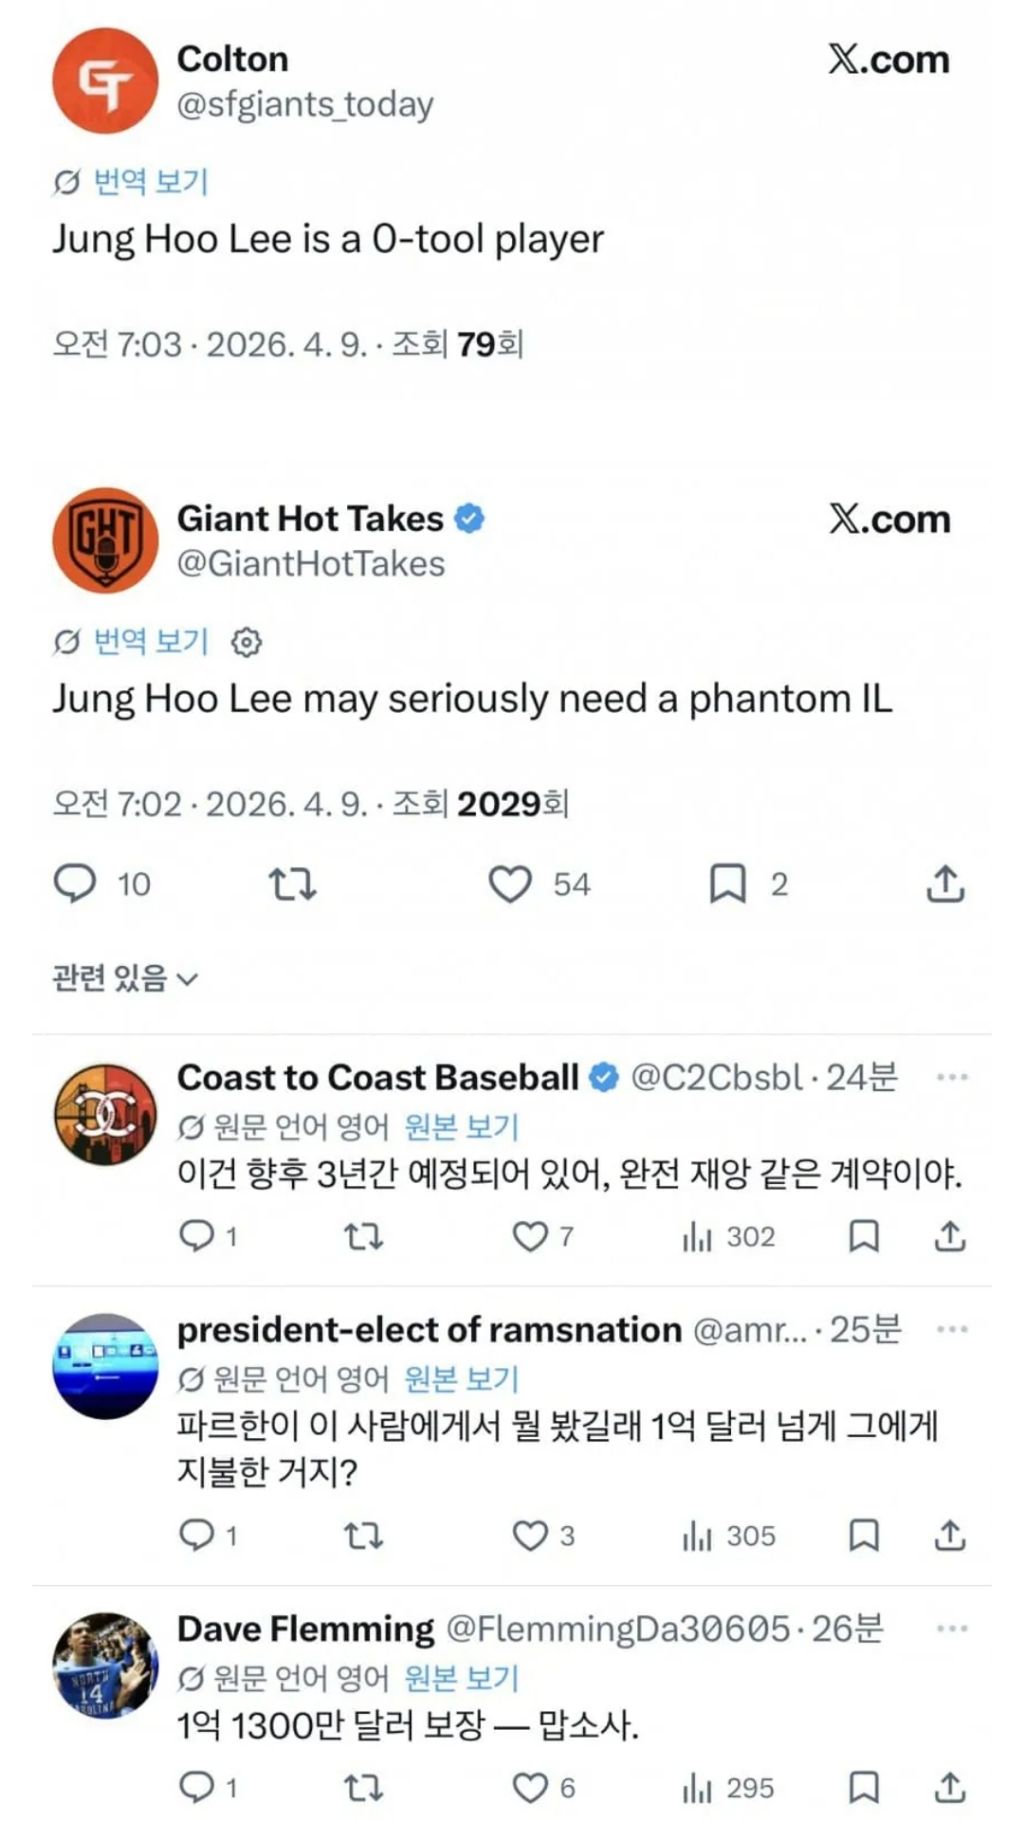This screenshot has height=1821, width=1024.
Task: Open more options on ramsnation reply
Action: pos(952,1329)
